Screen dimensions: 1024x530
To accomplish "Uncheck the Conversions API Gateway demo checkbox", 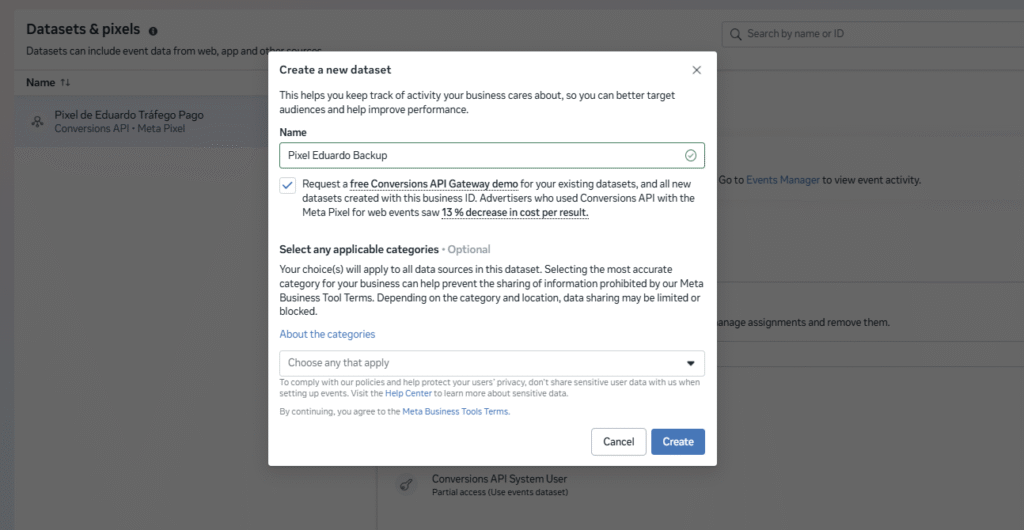I will [x=288, y=185].
